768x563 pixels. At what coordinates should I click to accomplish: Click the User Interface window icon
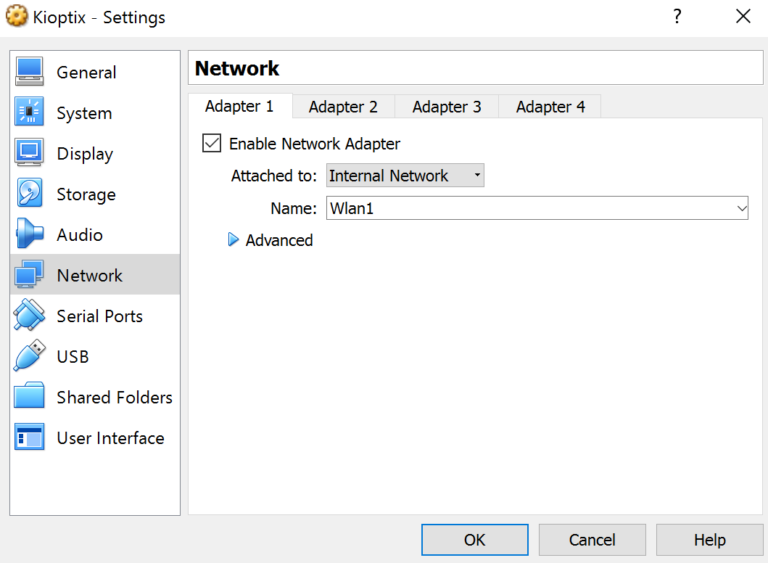tap(29, 437)
